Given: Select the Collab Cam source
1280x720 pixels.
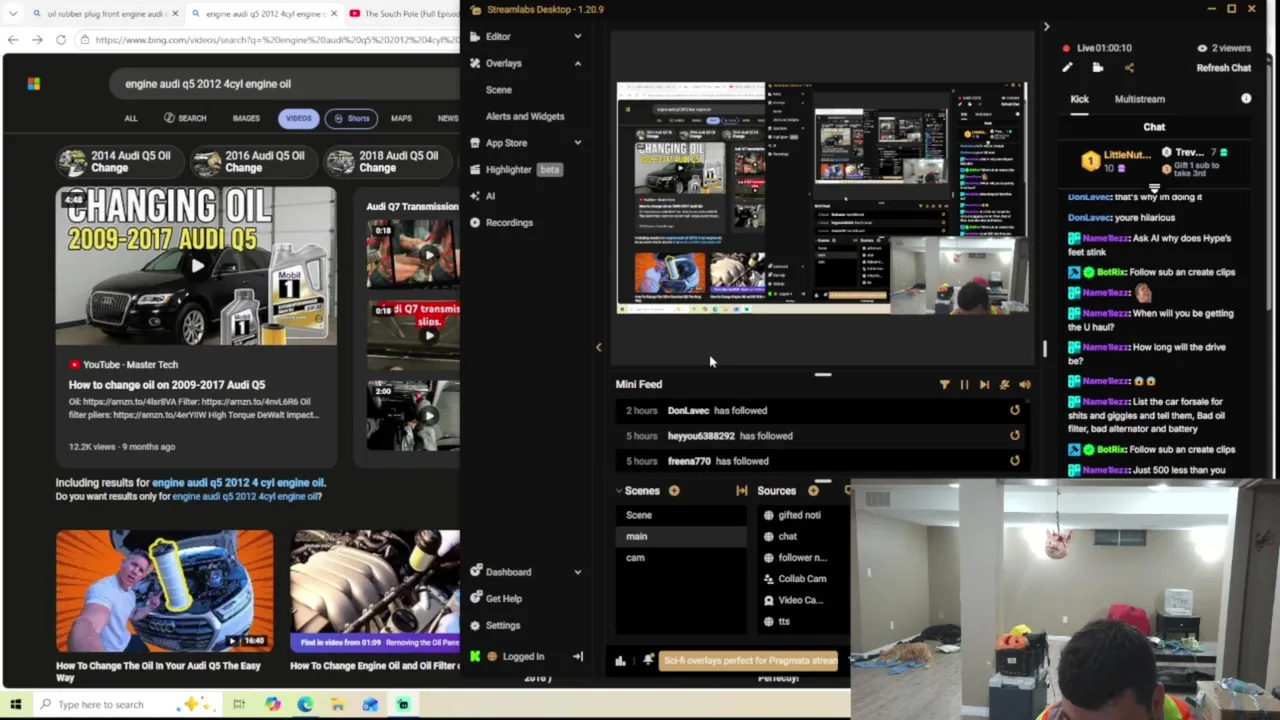Looking at the screenshot, I should coord(803,579).
